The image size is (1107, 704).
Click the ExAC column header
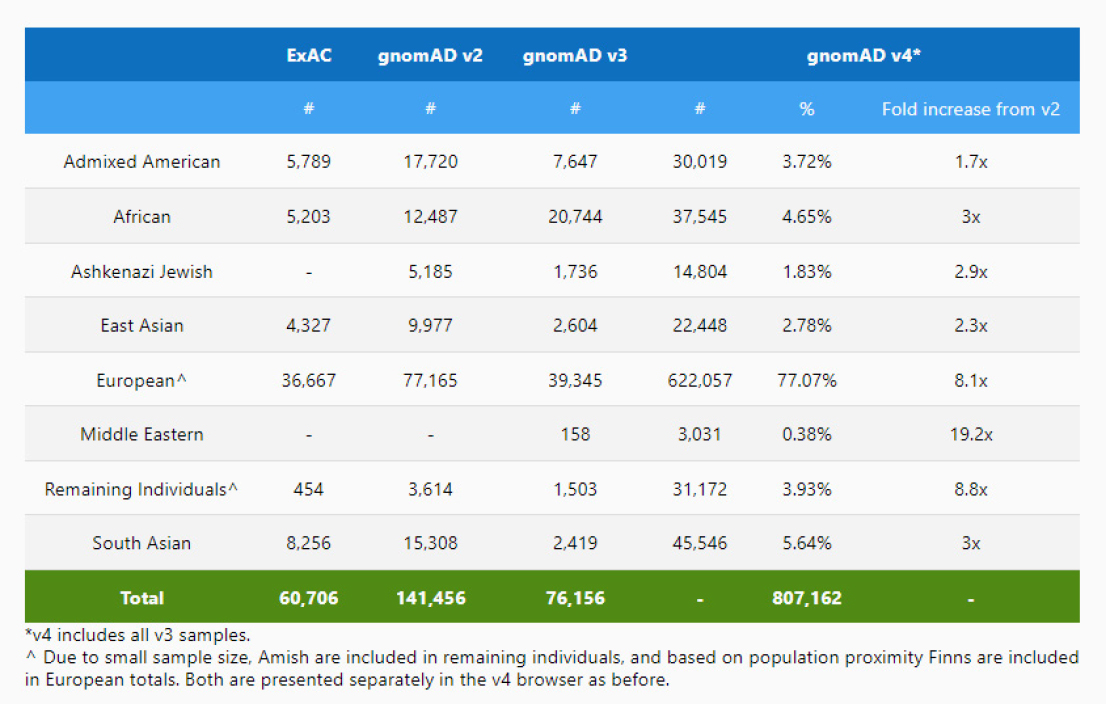[x=309, y=55]
